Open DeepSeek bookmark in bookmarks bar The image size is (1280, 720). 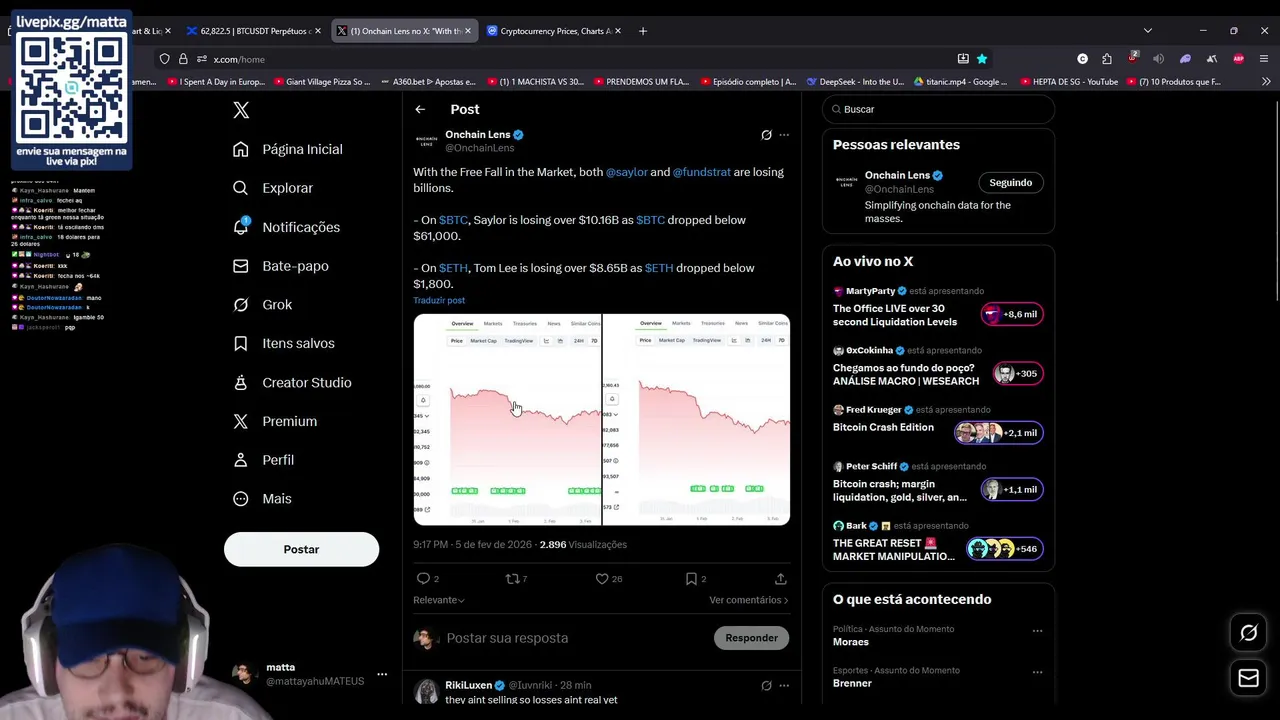(854, 82)
